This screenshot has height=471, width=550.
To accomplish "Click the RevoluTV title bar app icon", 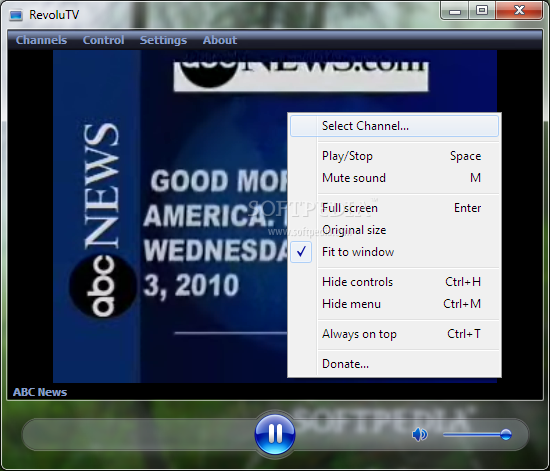I will click(16, 15).
